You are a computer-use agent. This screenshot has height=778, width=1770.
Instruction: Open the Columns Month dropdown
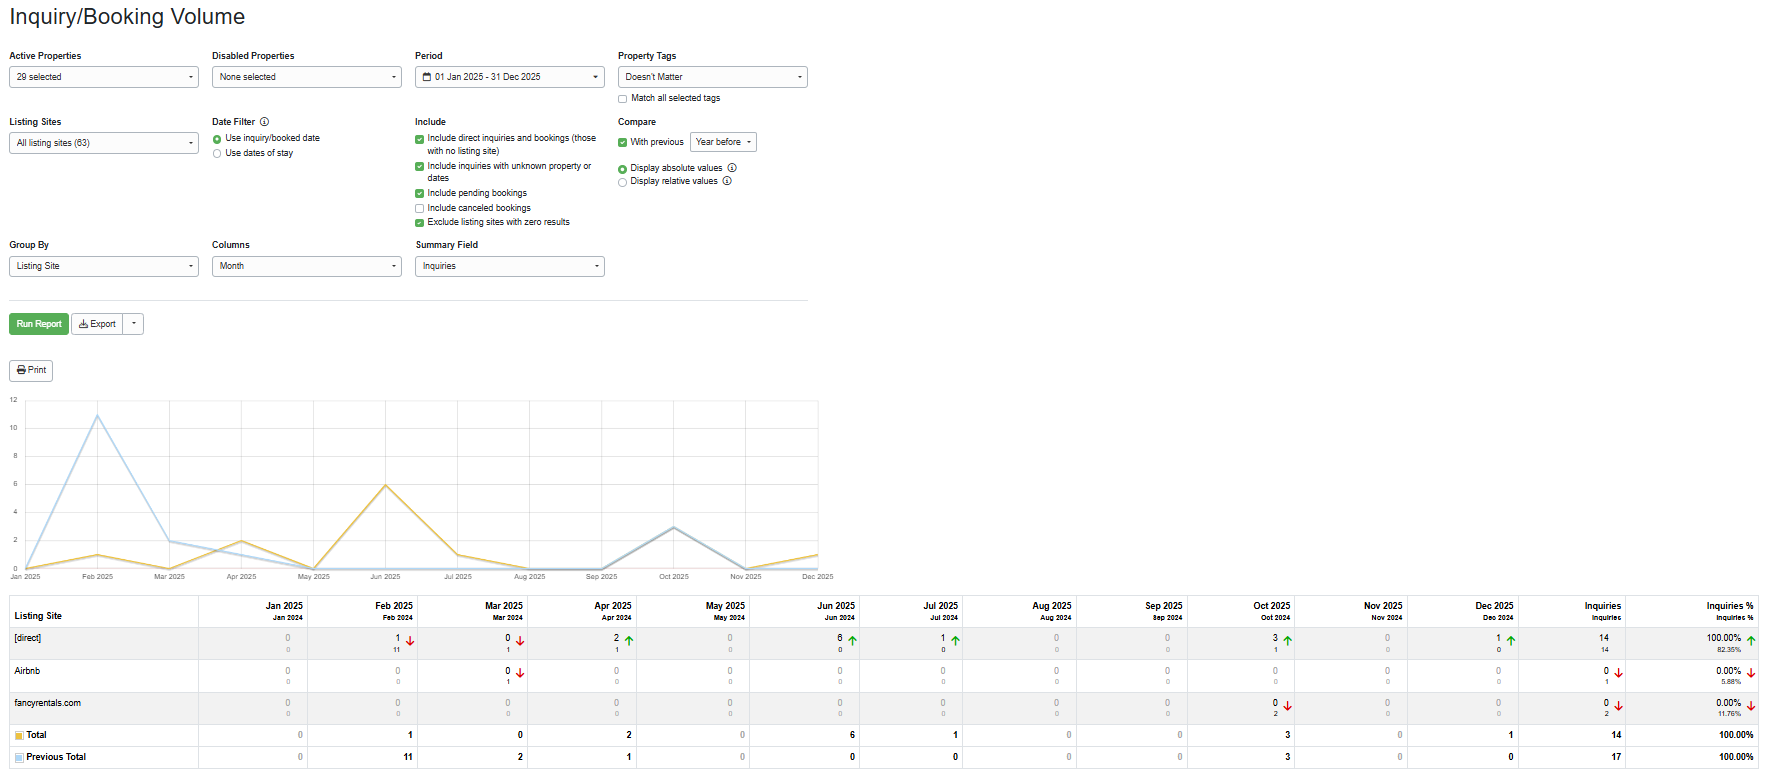point(307,266)
